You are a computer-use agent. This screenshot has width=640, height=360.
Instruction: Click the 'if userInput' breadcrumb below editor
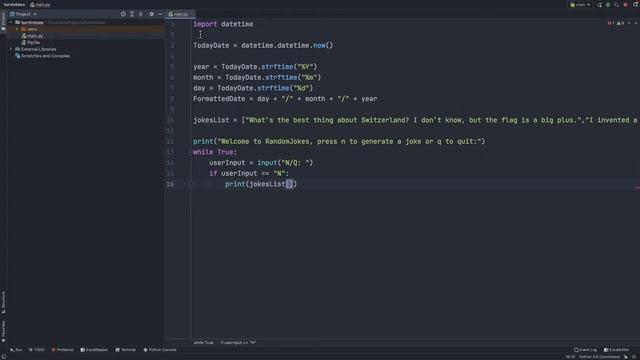[238, 342]
